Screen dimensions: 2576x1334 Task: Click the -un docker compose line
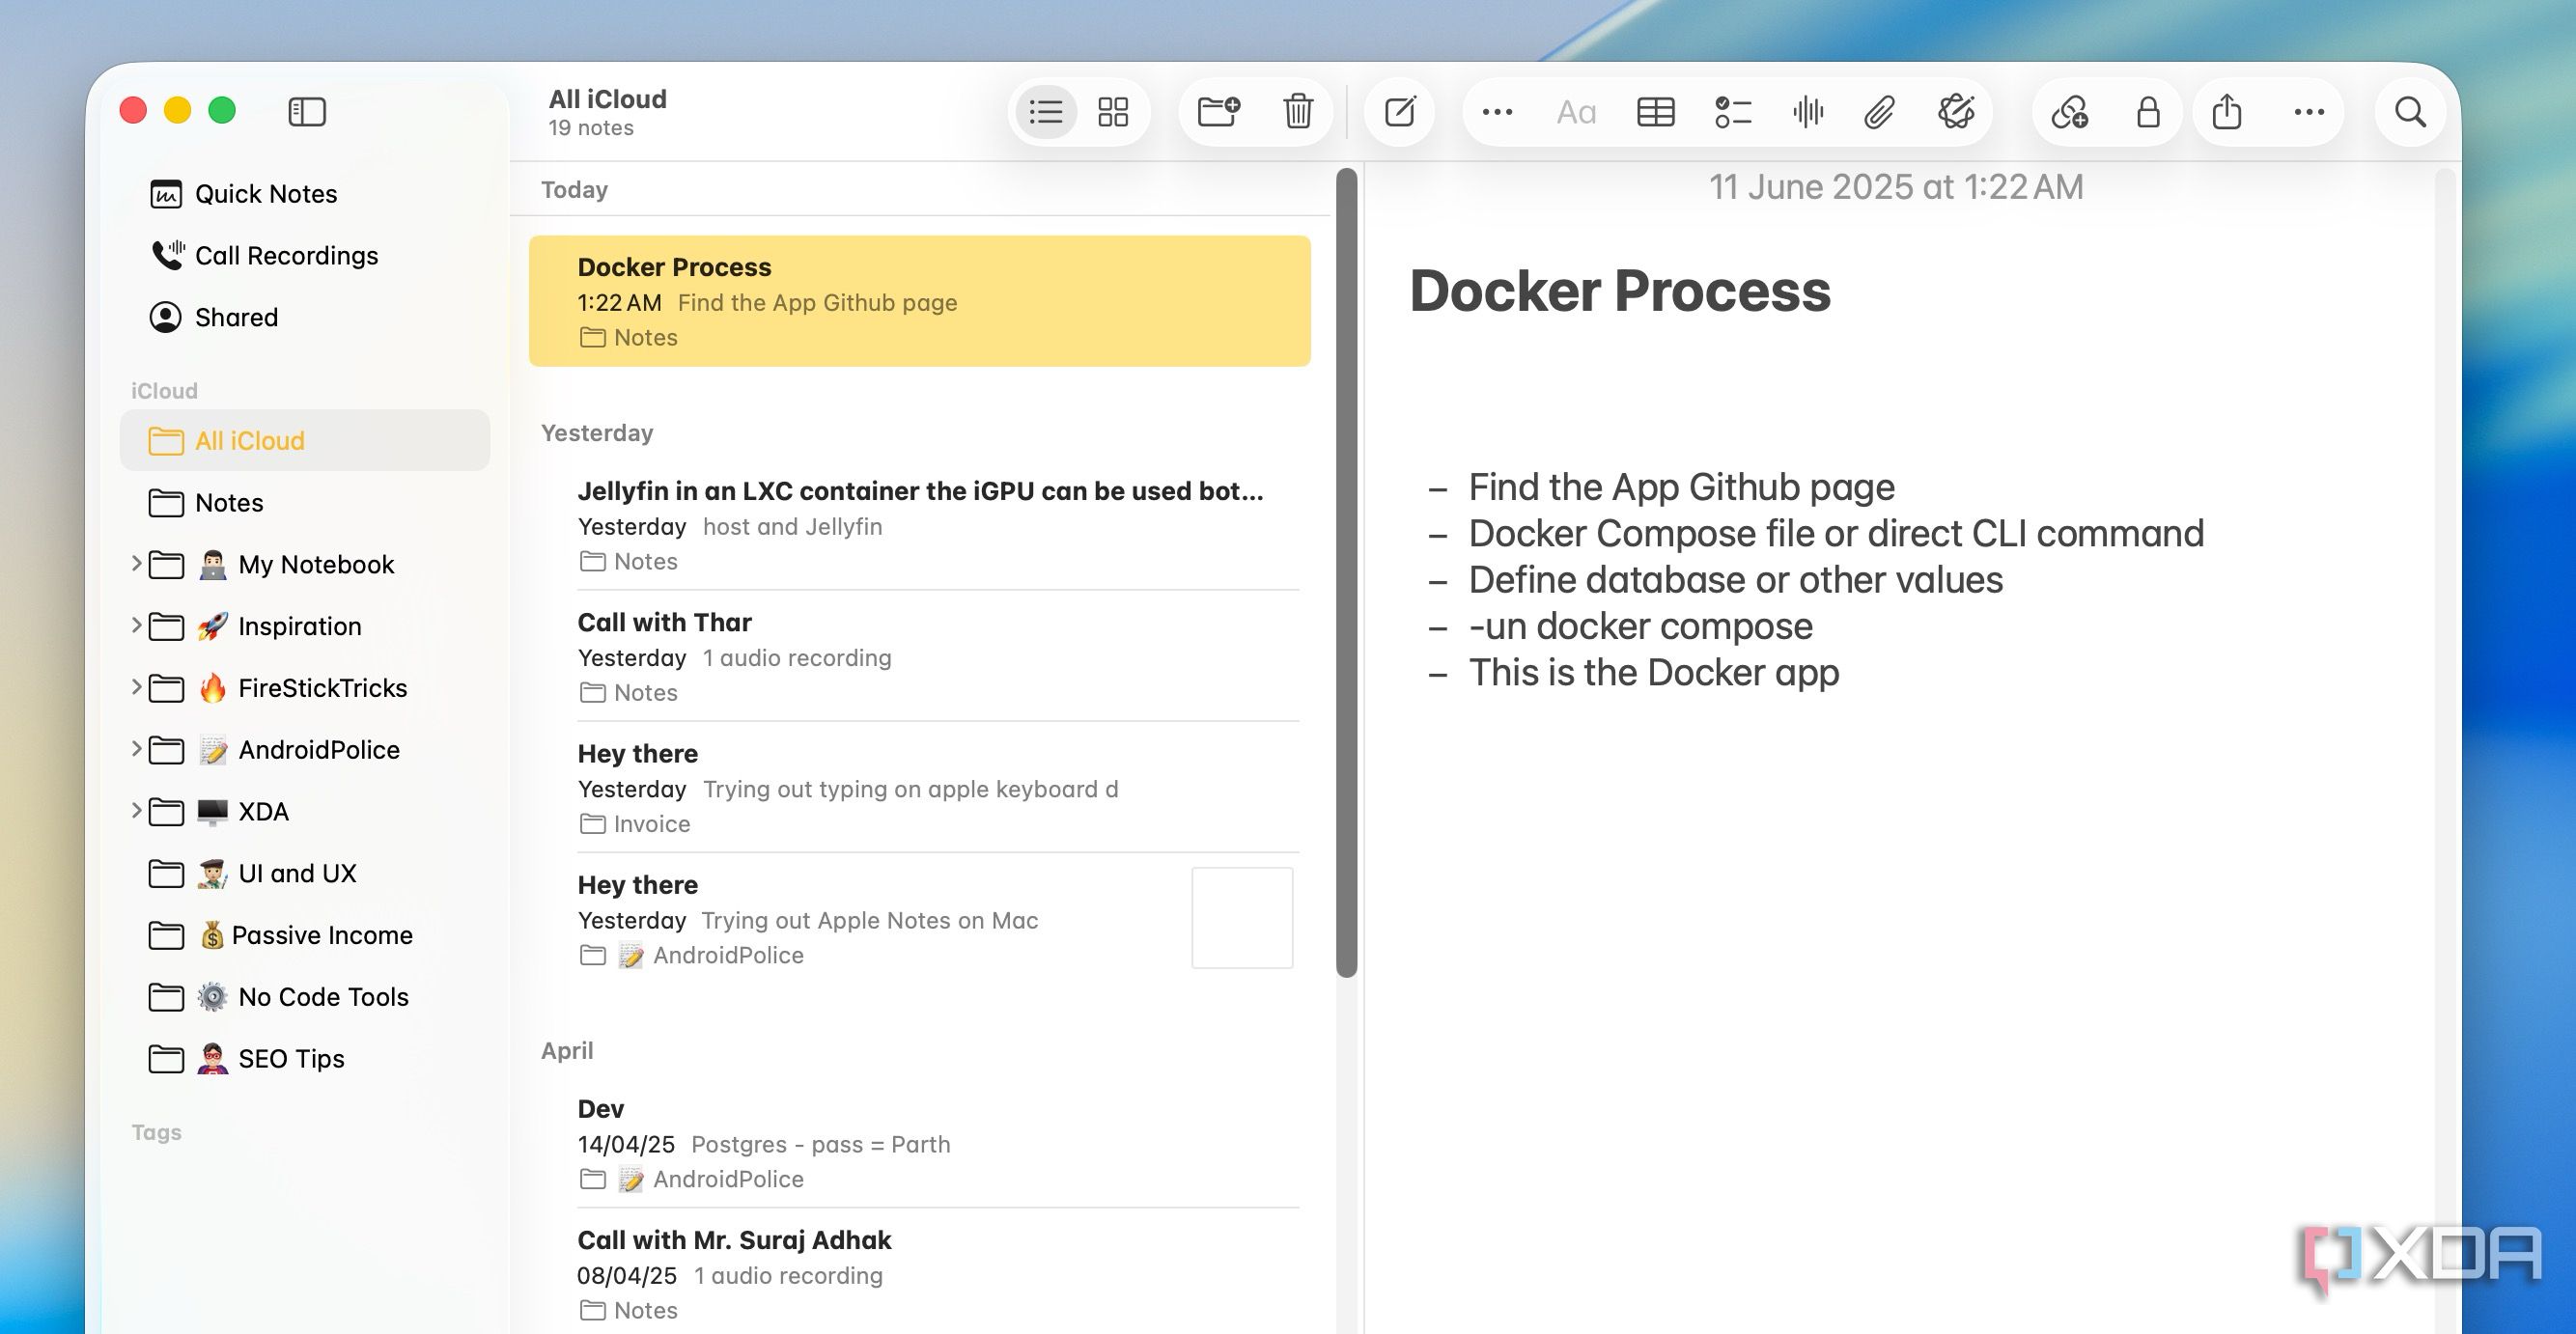pyautogui.click(x=1640, y=626)
